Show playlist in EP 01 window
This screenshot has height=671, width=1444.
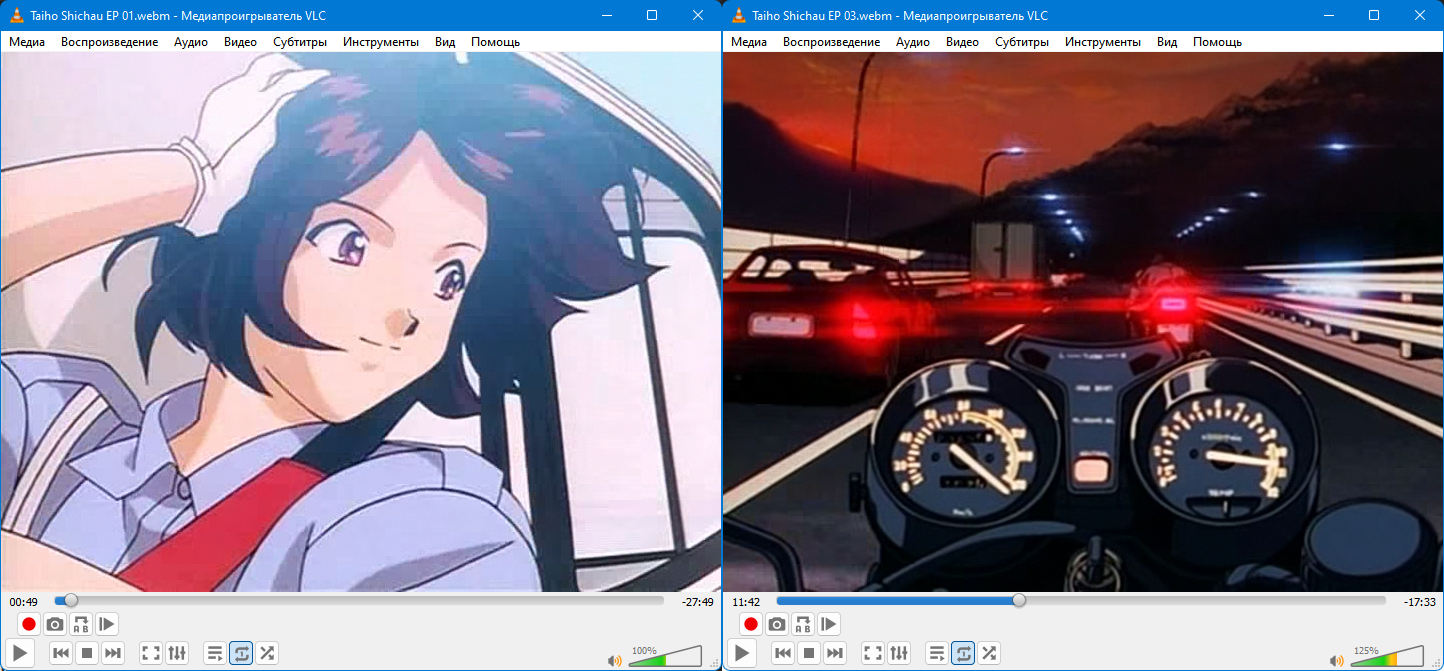215,653
